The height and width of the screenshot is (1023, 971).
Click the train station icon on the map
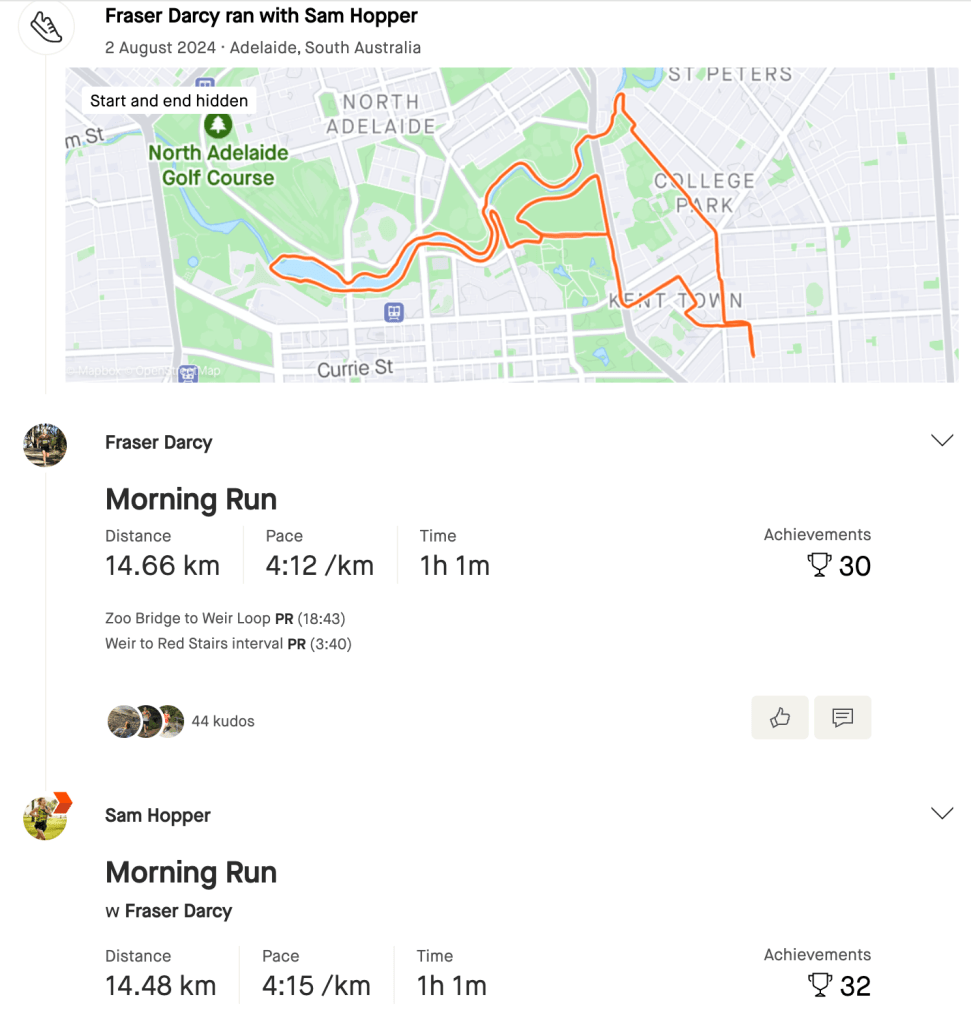click(x=395, y=312)
